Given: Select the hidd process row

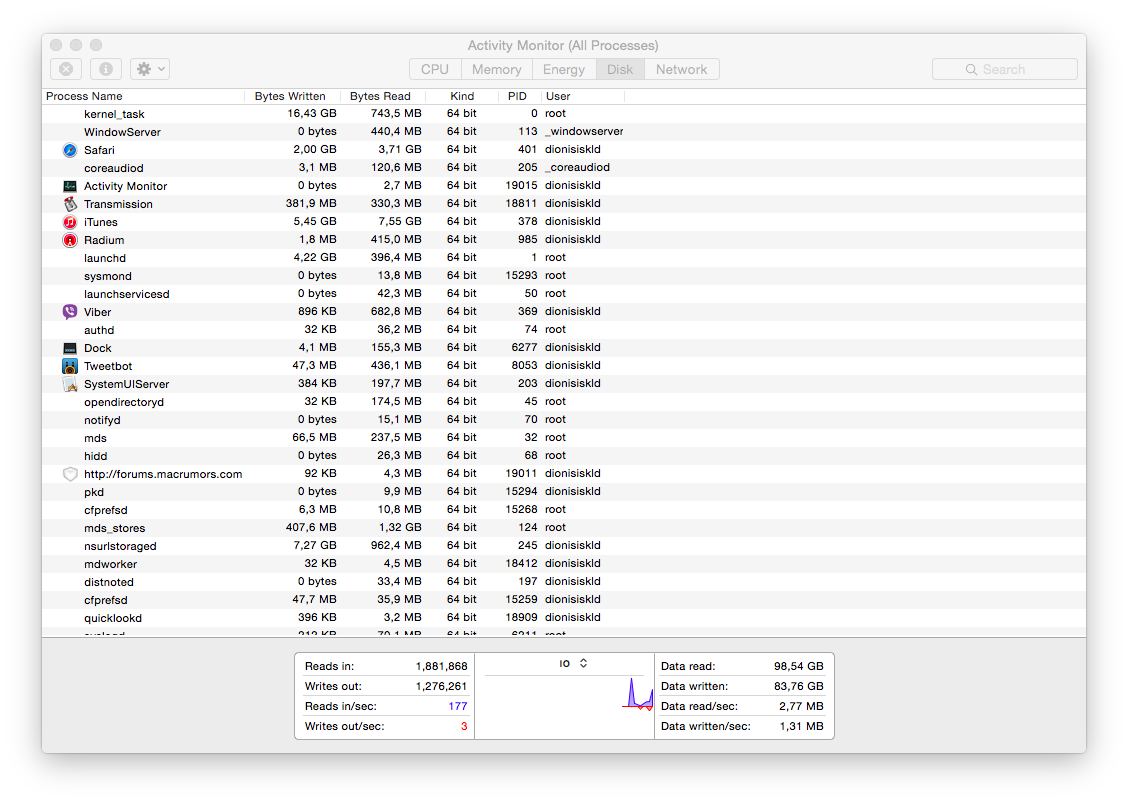Looking at the screenshot, I should (564, 455).
